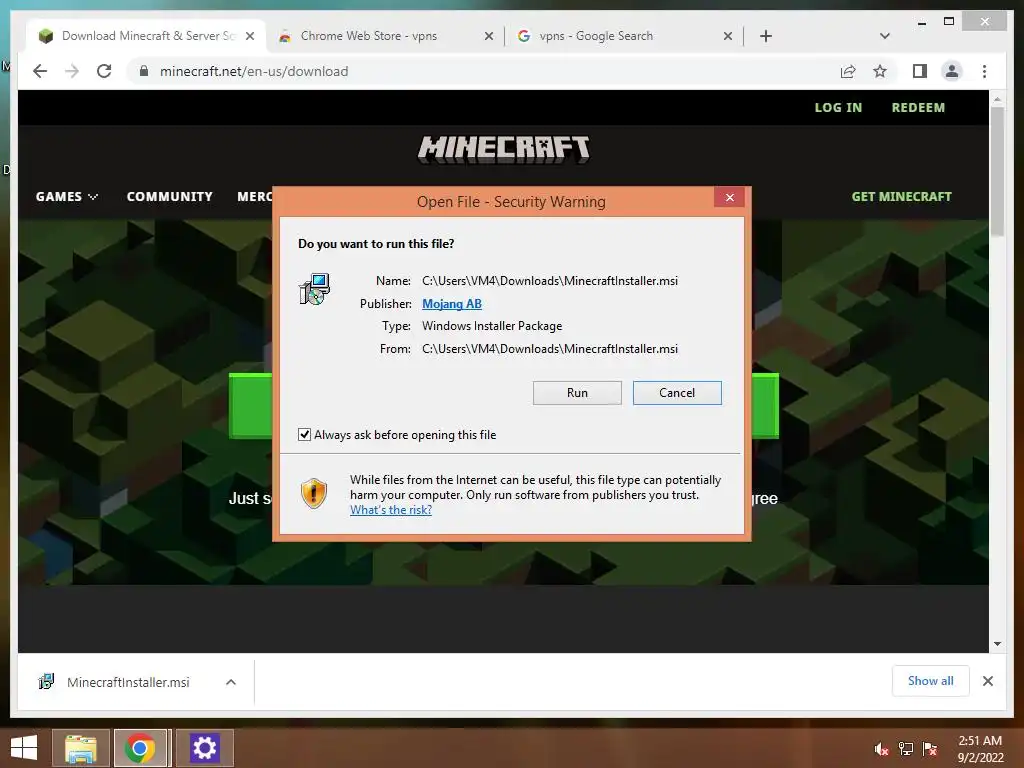
Task: Close the downloads bar
Action: pos(987,681)
